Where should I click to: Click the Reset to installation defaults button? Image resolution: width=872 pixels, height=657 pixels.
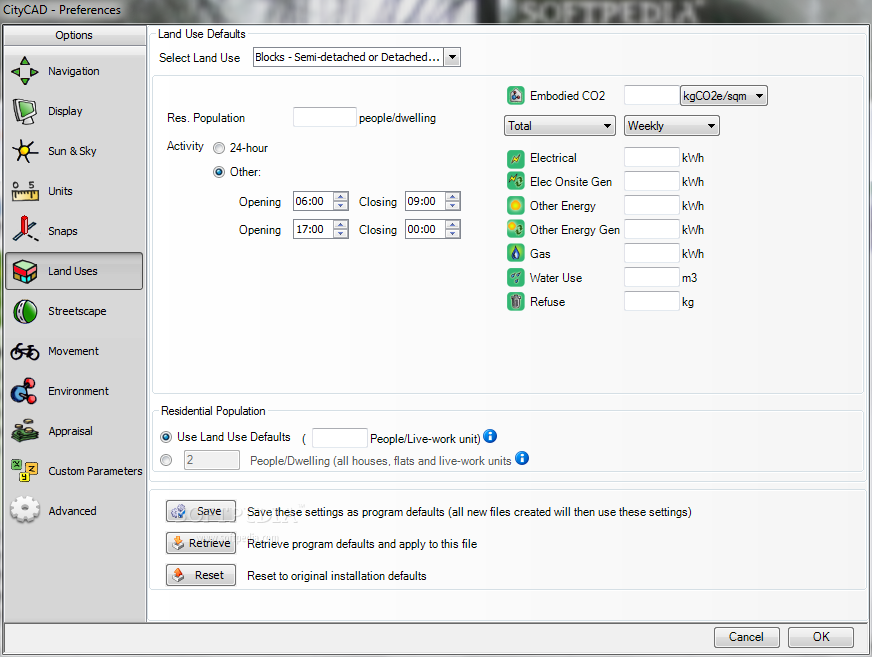point(201,575)
